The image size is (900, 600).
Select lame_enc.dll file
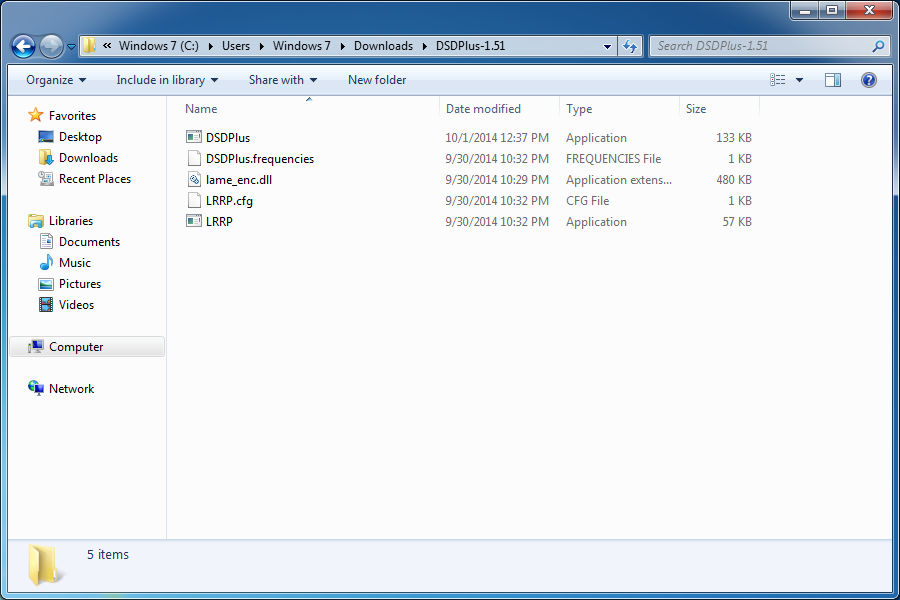239,180
